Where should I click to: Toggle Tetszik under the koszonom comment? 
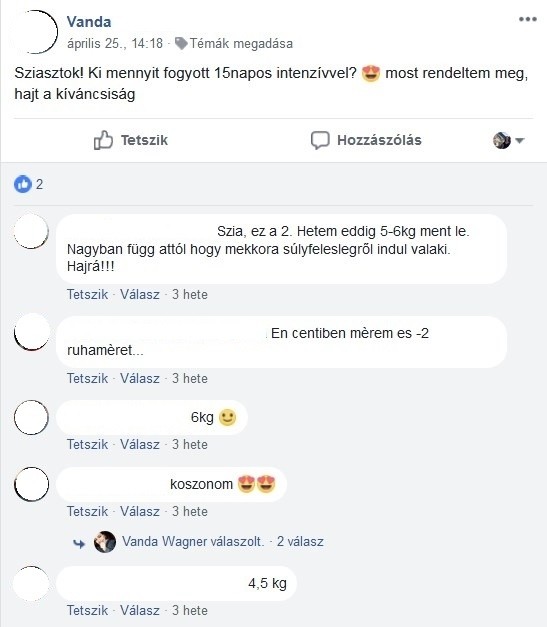(x=87, y=511)
